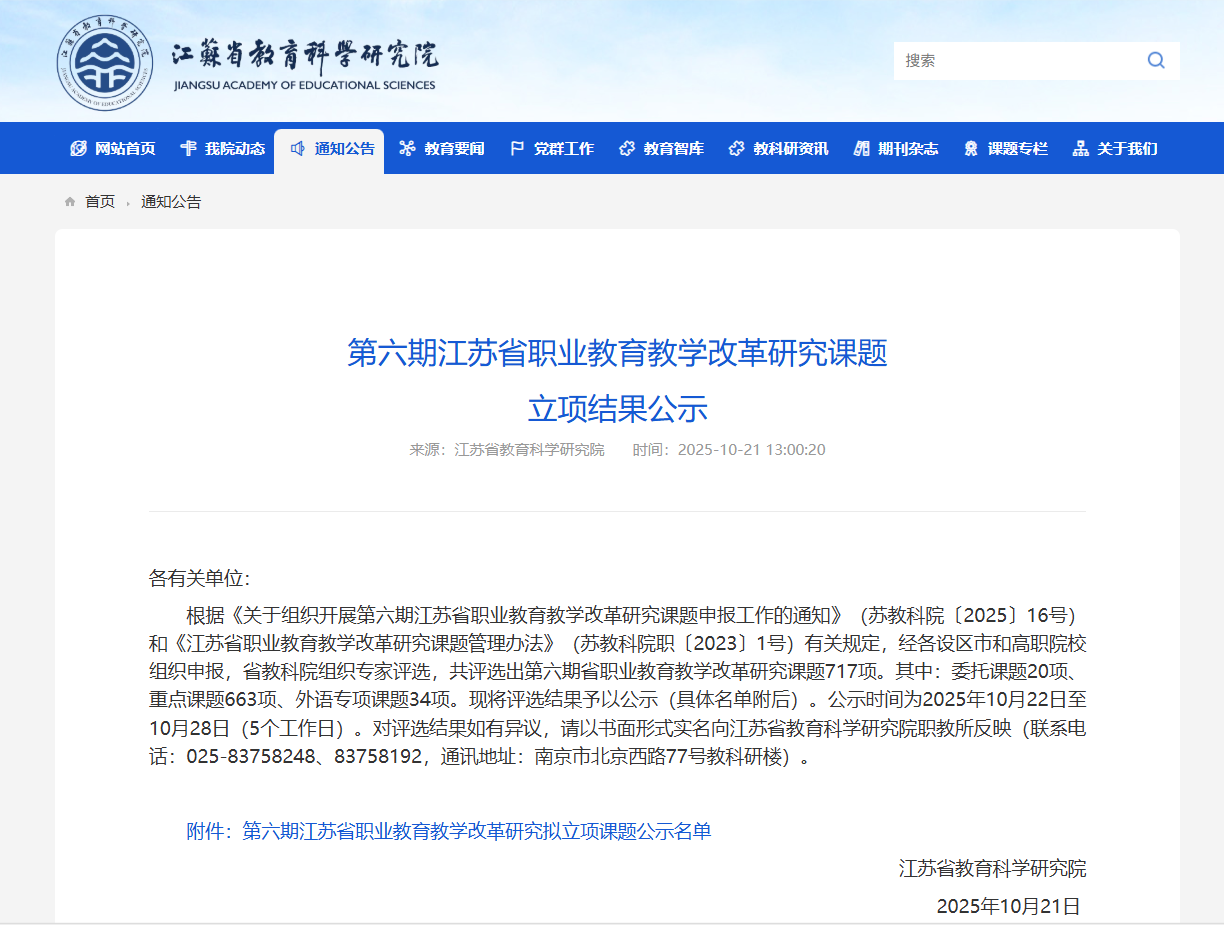Screen dimensions: 1224x925
Task: Select the 通知公告 navigation tab
Action: (344, 149)
